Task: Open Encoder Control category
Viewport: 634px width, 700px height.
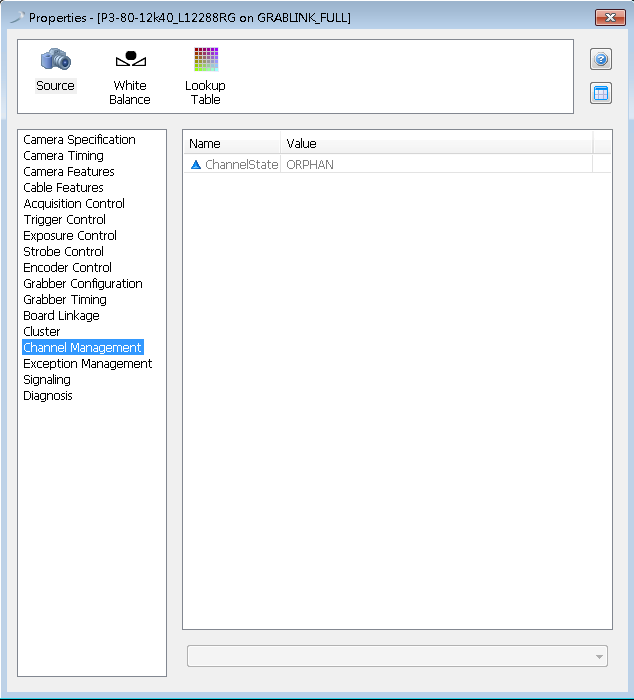Action: (x=67, y=268)
